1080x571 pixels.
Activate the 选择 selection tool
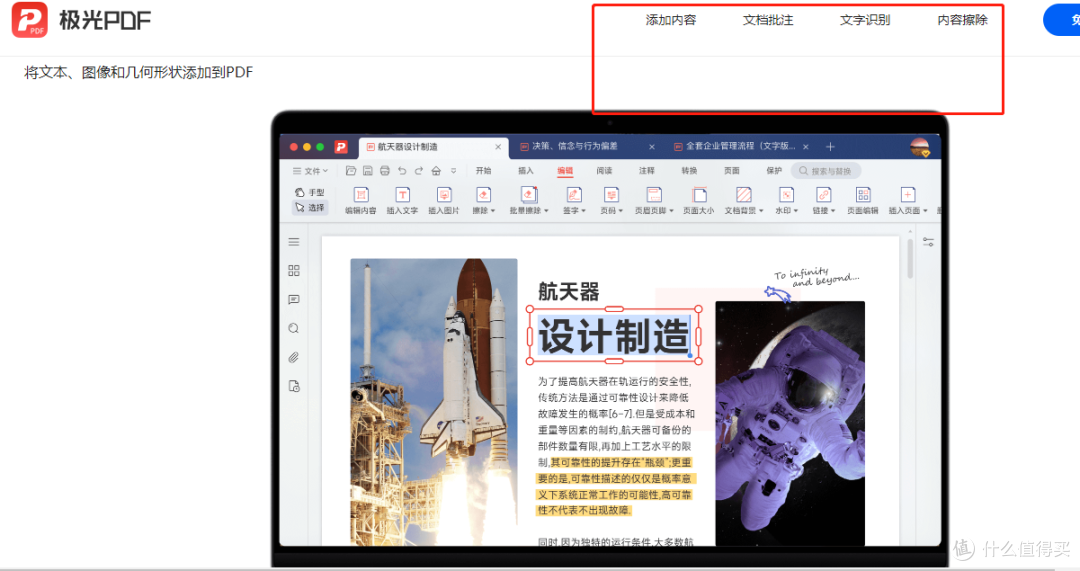[x=309, y=207]
